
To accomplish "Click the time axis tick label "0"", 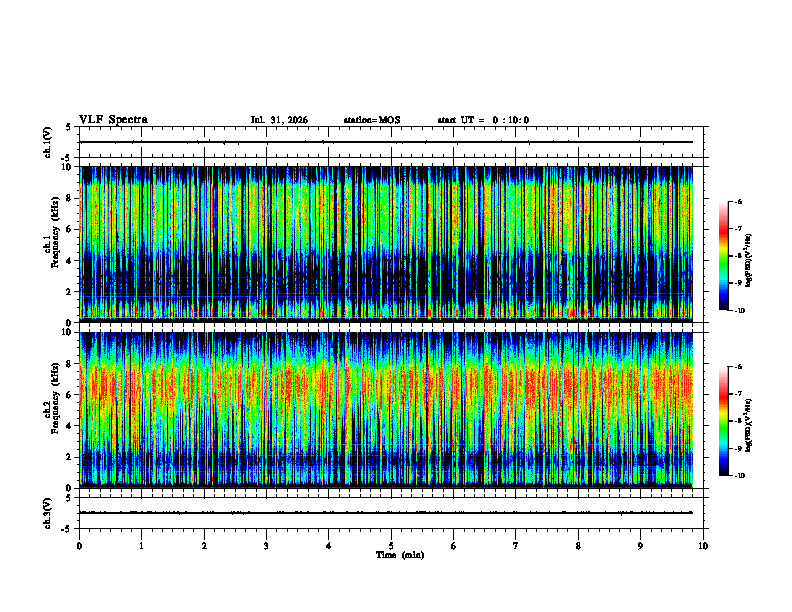I will coord(79,546).
